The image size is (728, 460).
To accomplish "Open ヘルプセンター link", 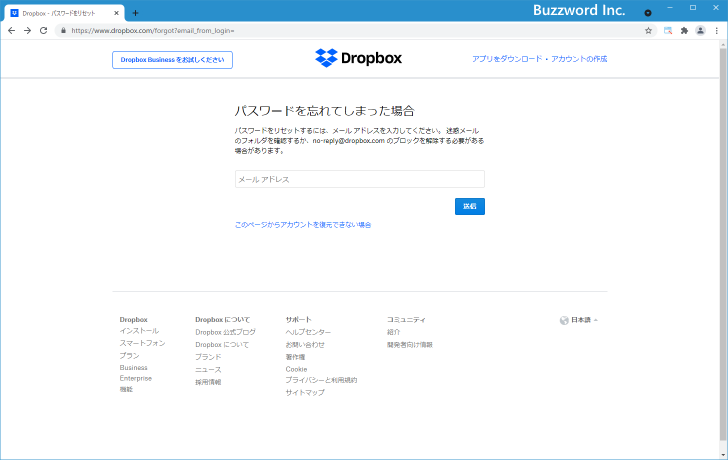I will coord(308,332).
